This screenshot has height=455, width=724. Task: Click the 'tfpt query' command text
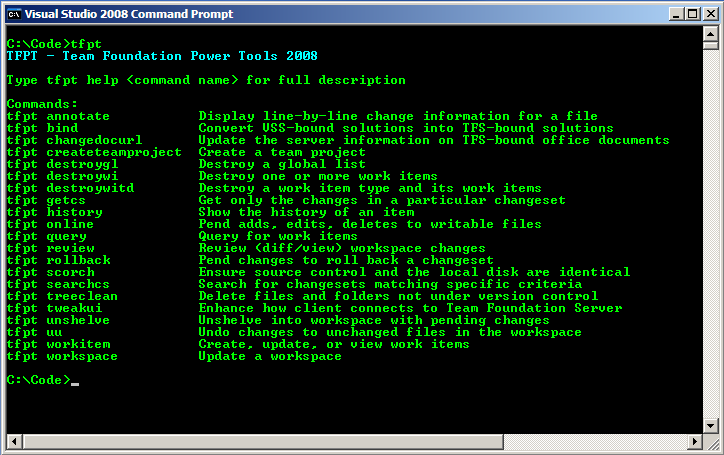[46, 236]
